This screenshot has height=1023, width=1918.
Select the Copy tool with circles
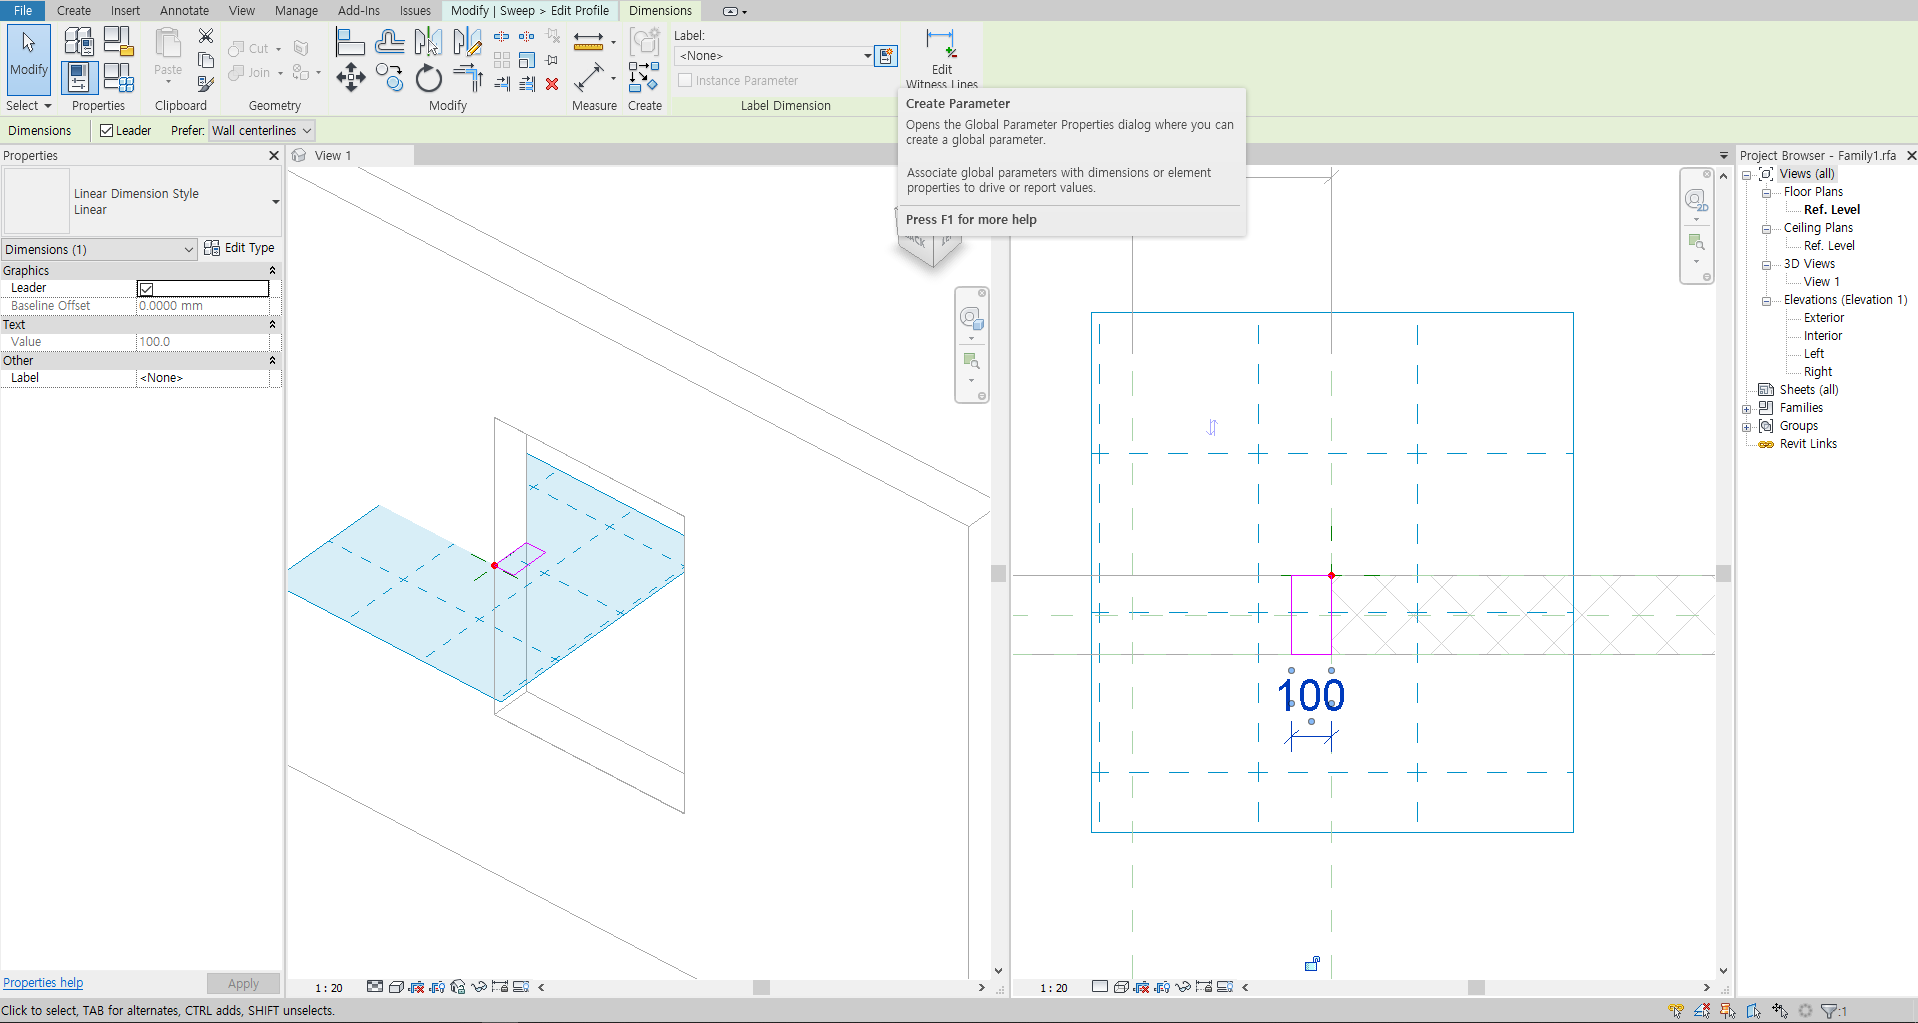click(x=390, y=77)
